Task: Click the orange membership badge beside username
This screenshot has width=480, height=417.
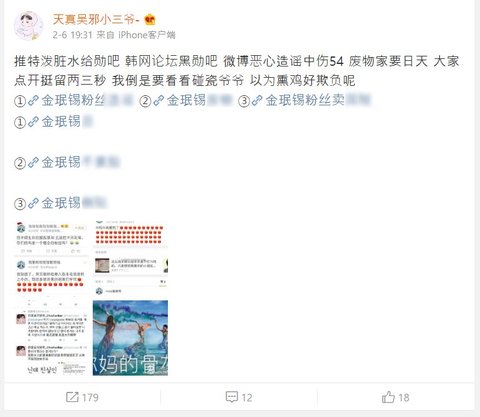Action: tap(150, 20)
